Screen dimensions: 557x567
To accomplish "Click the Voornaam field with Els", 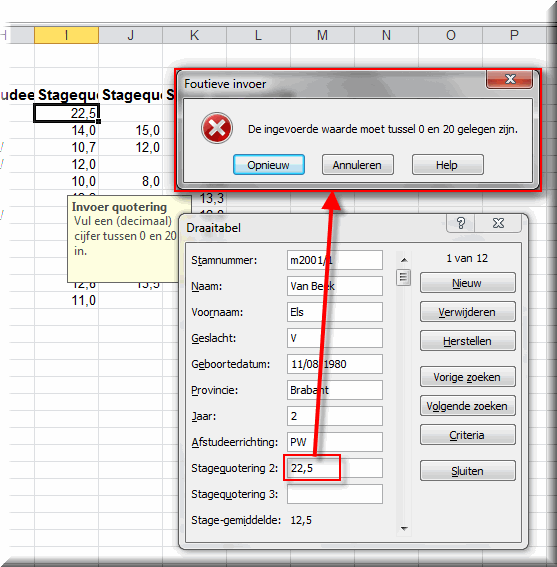I will [x=335, y=312].
